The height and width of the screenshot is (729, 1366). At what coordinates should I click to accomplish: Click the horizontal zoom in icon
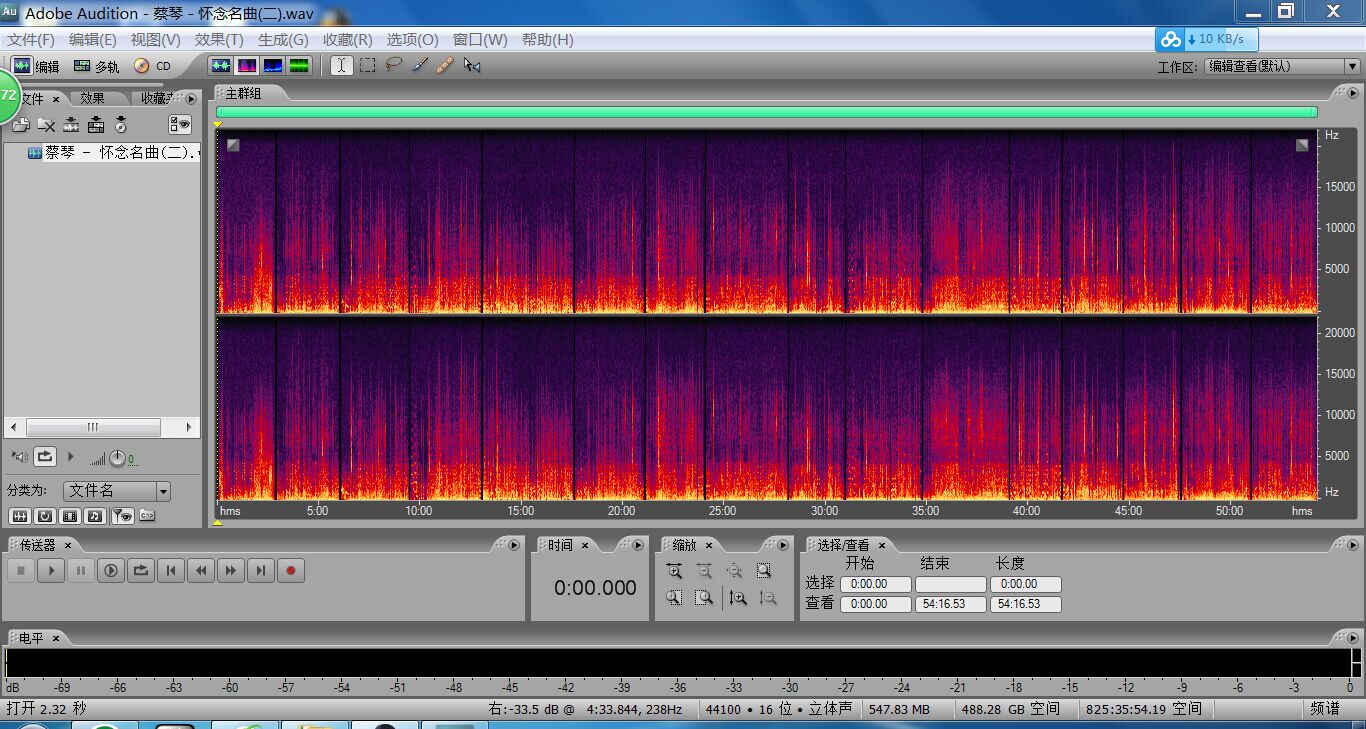(675, 571)
